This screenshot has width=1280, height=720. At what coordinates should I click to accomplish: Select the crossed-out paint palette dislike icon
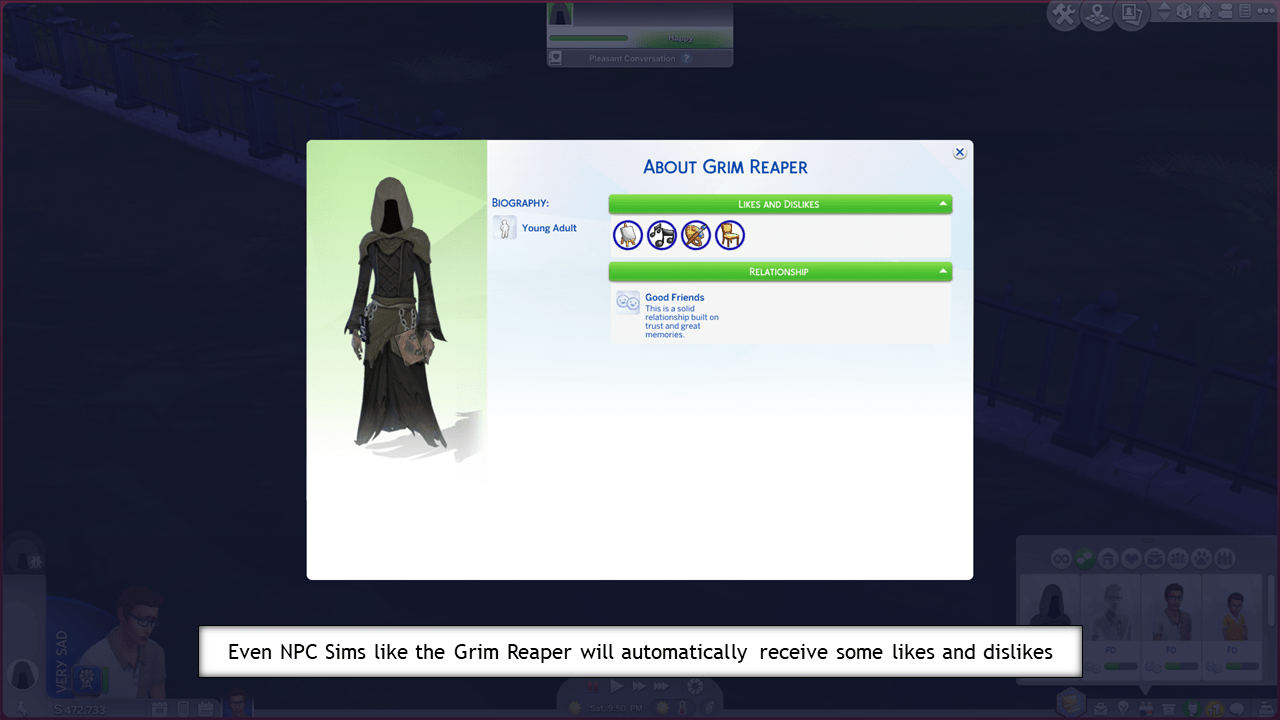tap(696, 236)
